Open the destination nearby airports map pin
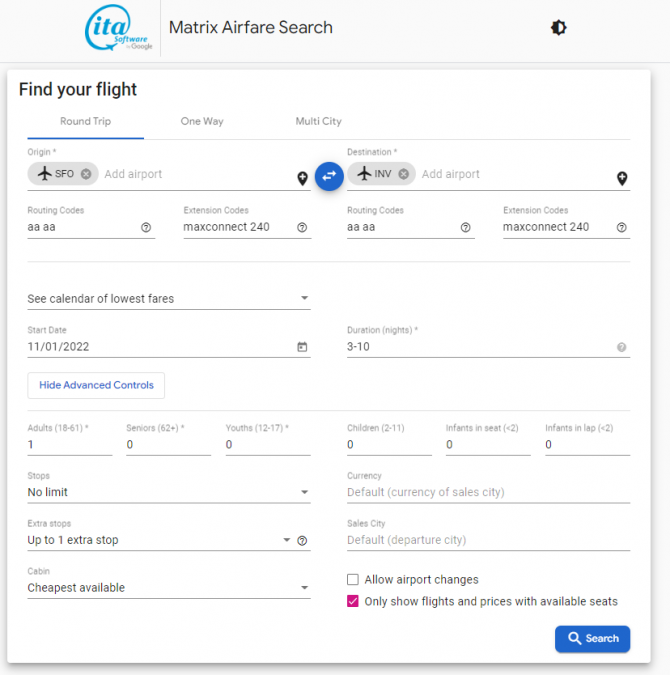 pos(621,179)
